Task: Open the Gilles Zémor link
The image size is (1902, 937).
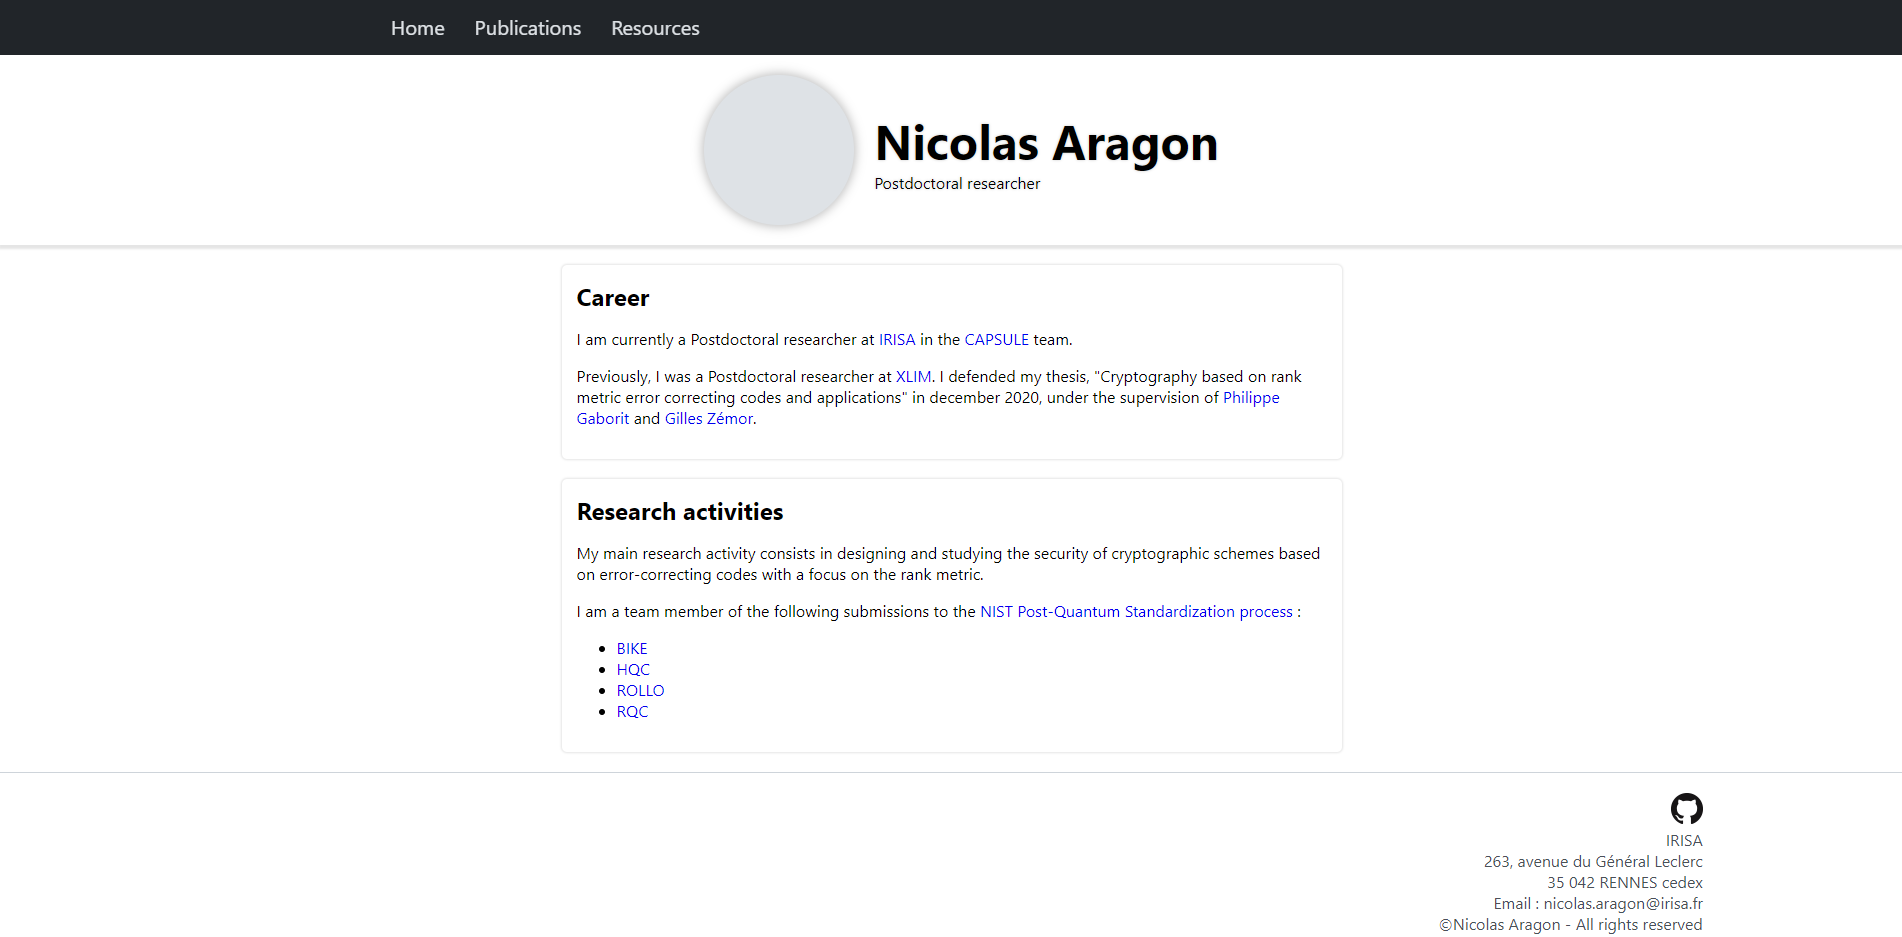Action: point(709,419)
